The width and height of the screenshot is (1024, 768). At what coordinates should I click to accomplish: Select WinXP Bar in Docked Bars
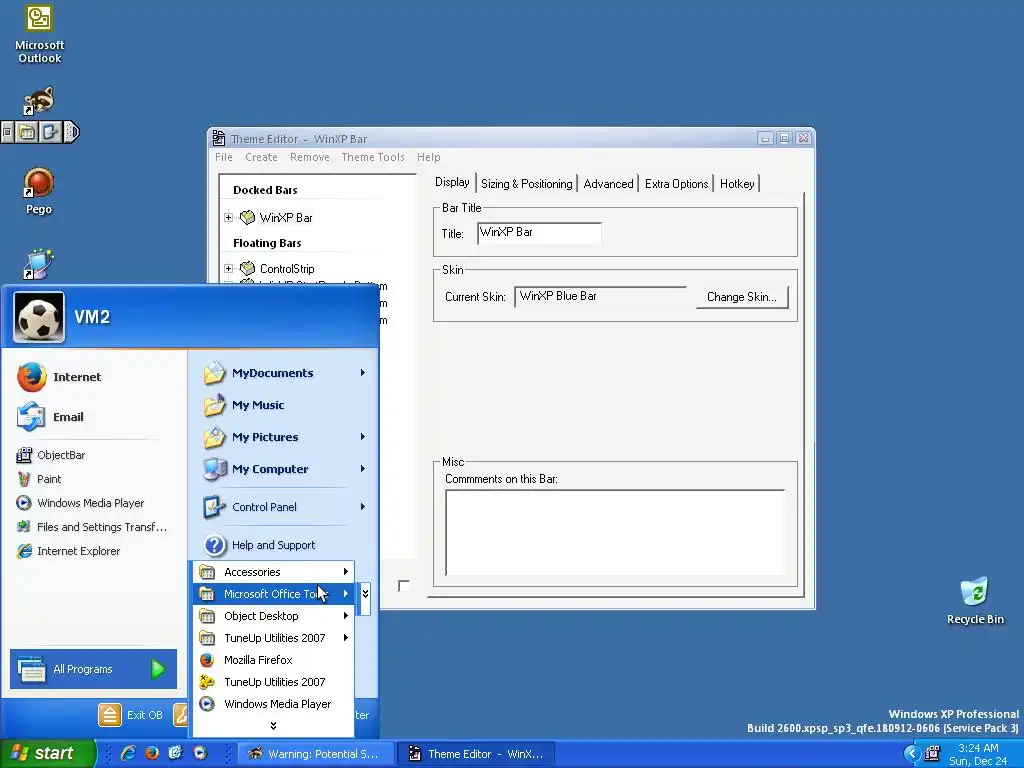(x=286, y=217)
